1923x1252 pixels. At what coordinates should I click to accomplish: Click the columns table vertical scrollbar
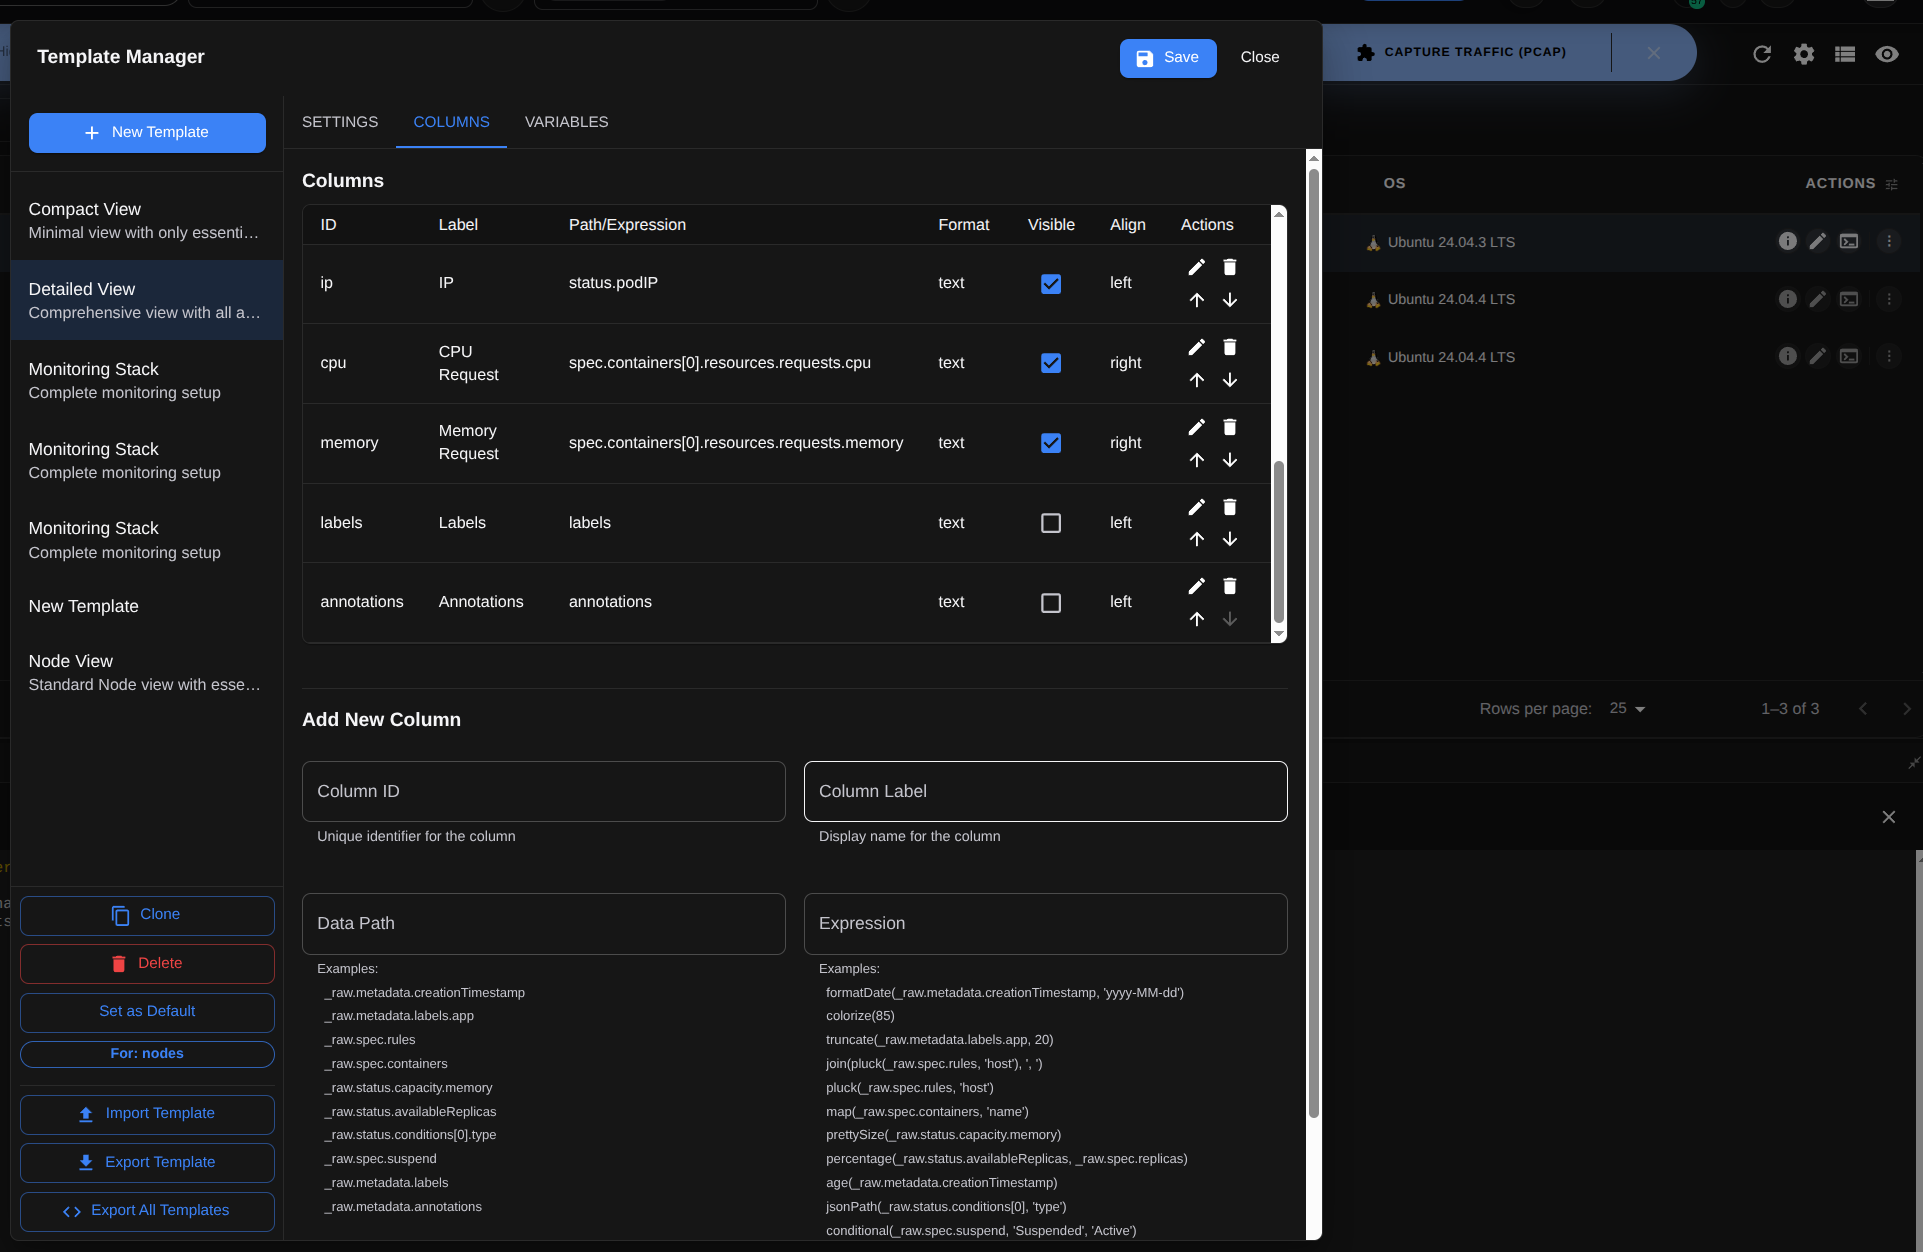point(1278,540)
